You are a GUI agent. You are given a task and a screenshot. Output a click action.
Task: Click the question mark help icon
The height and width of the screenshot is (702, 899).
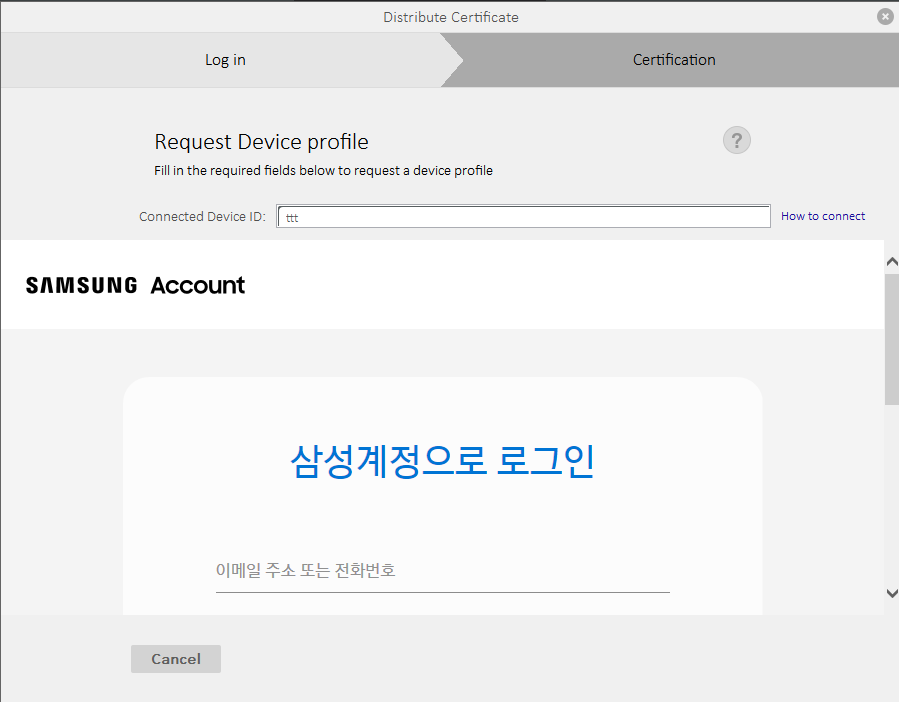737,141
